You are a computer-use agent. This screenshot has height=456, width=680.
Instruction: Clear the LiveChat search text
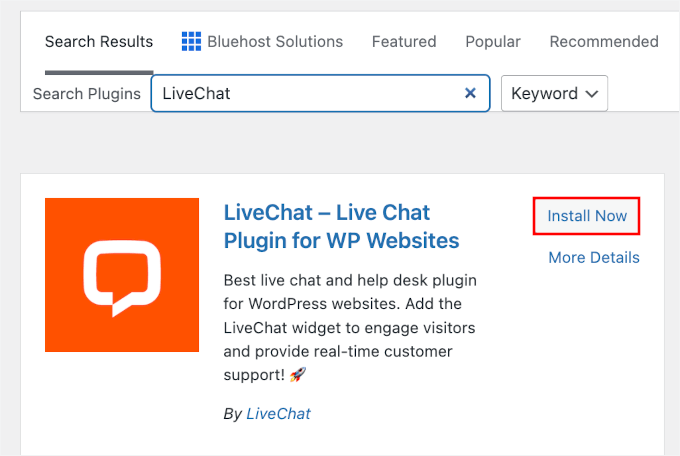point(470,93)
